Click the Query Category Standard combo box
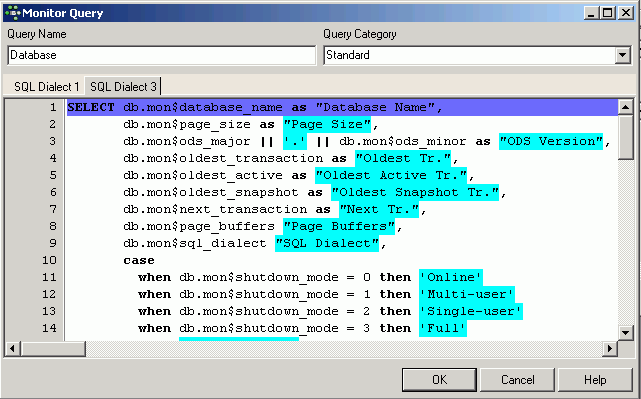Image resolution: width=641 pixels, height=399 pixels. click(478, 55)
